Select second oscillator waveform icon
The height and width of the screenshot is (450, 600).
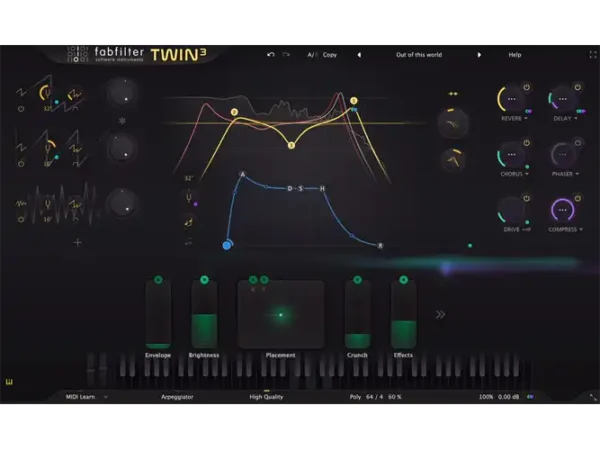[x=21, y=147]
